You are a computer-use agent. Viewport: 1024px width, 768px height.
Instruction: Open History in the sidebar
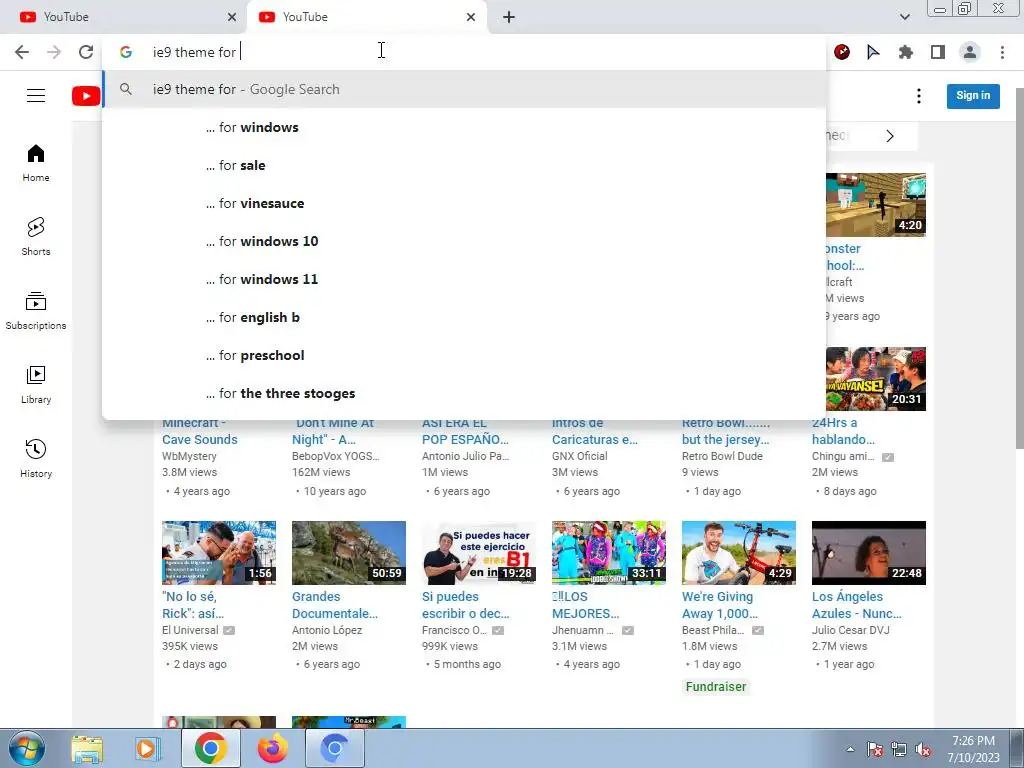click(x=36, y=459)
